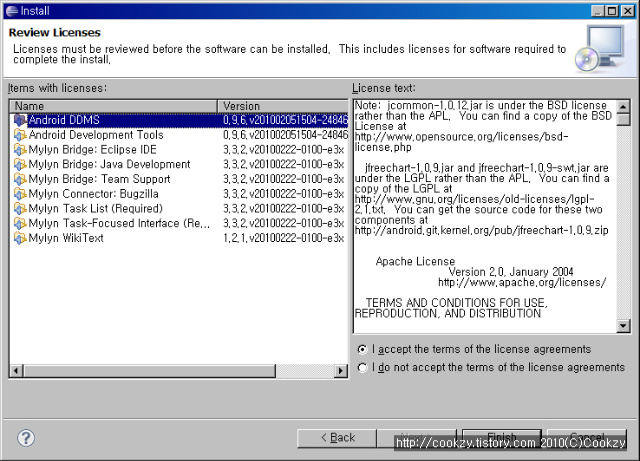Viewport: 640px width, 461px height.
Task: Click the items list horizontal scrollbar thumb
Action: pyautogui.click(x=149, y=371)
